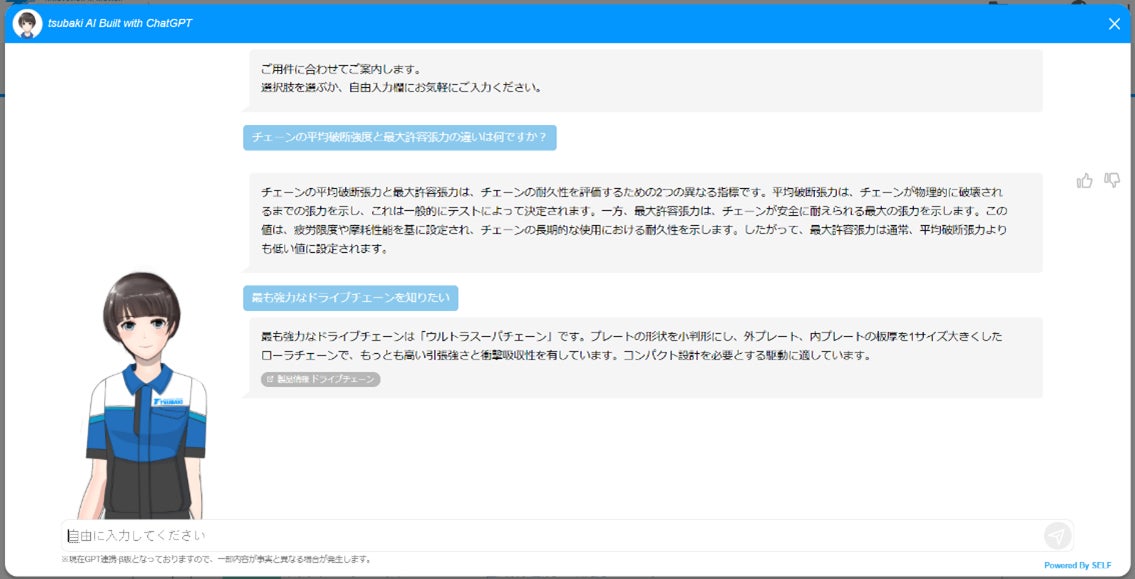Image resolution: width=1135 pixels, height=579 pixels.
Task: Open the 製品情報 ドライブチェーン link chip
Action: coord(321,379)
